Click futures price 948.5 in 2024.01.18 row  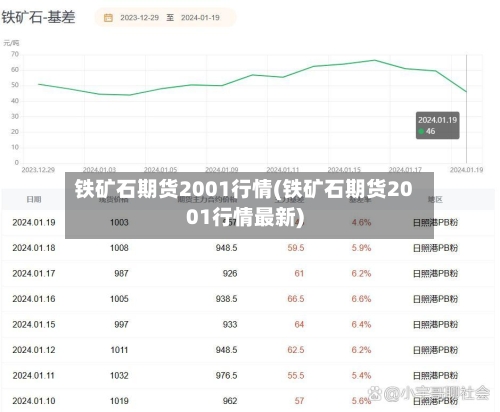(x=226, y=248)
